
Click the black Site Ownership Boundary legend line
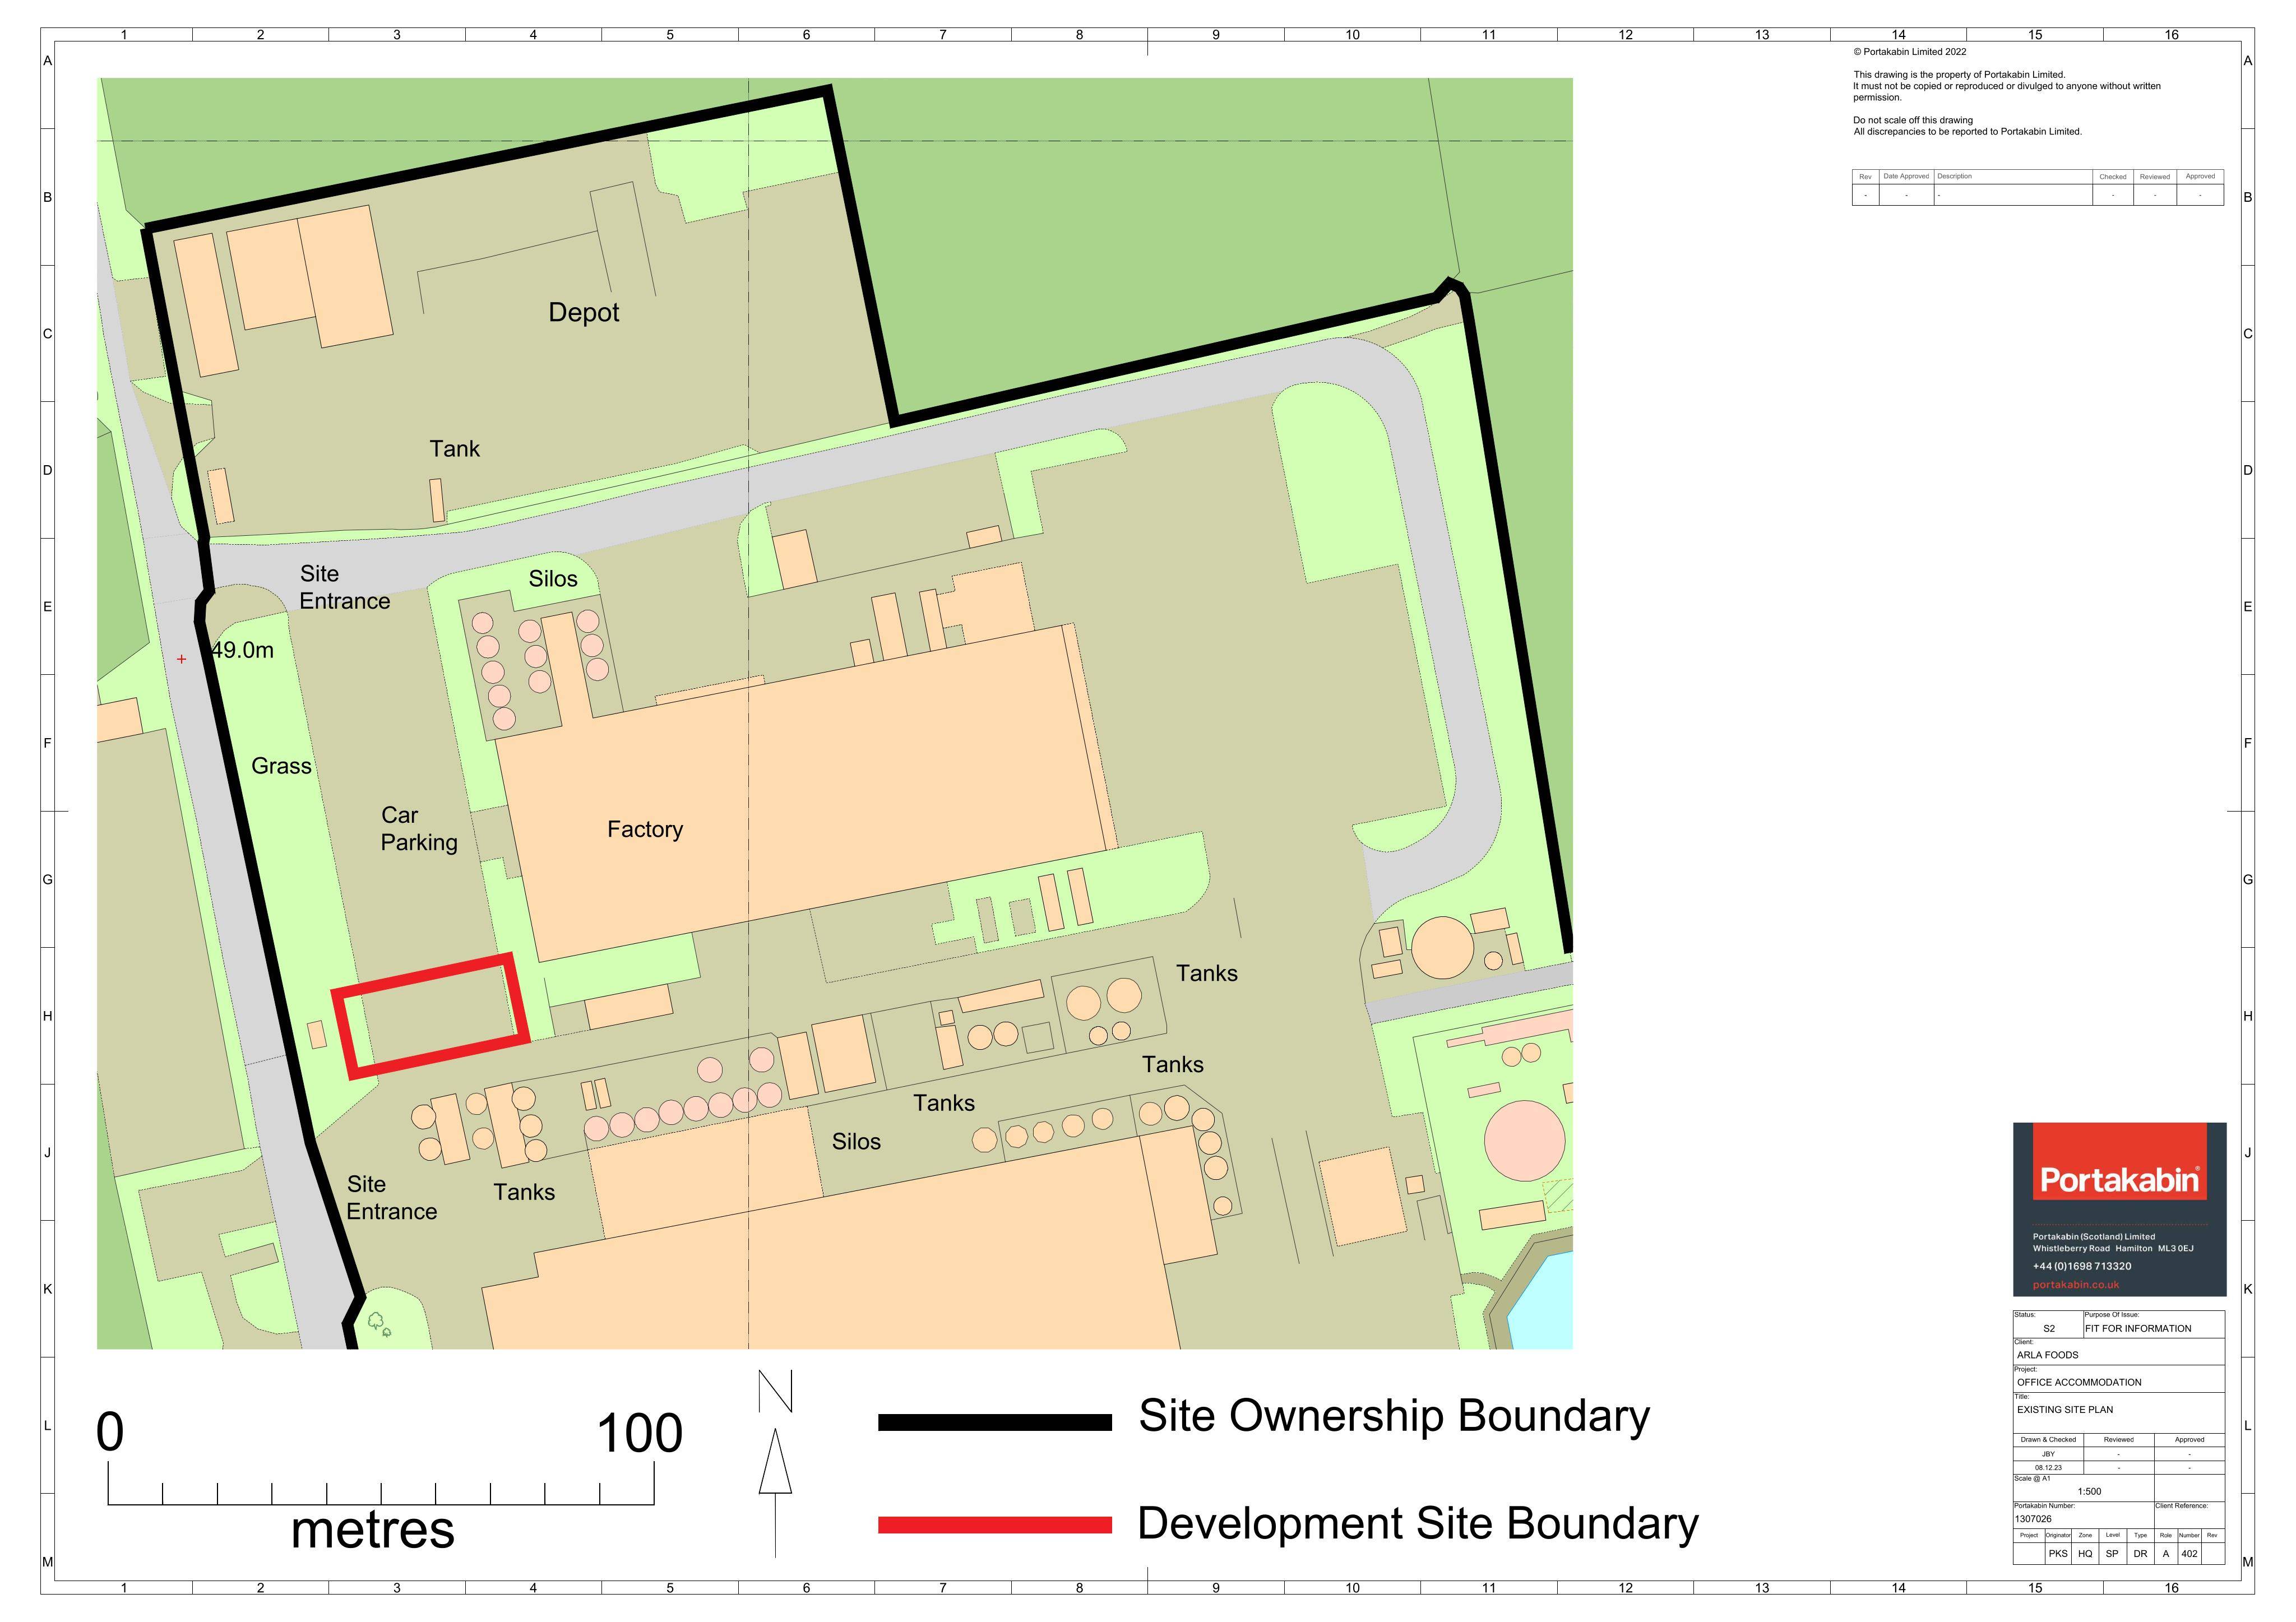coord(994,1422)
